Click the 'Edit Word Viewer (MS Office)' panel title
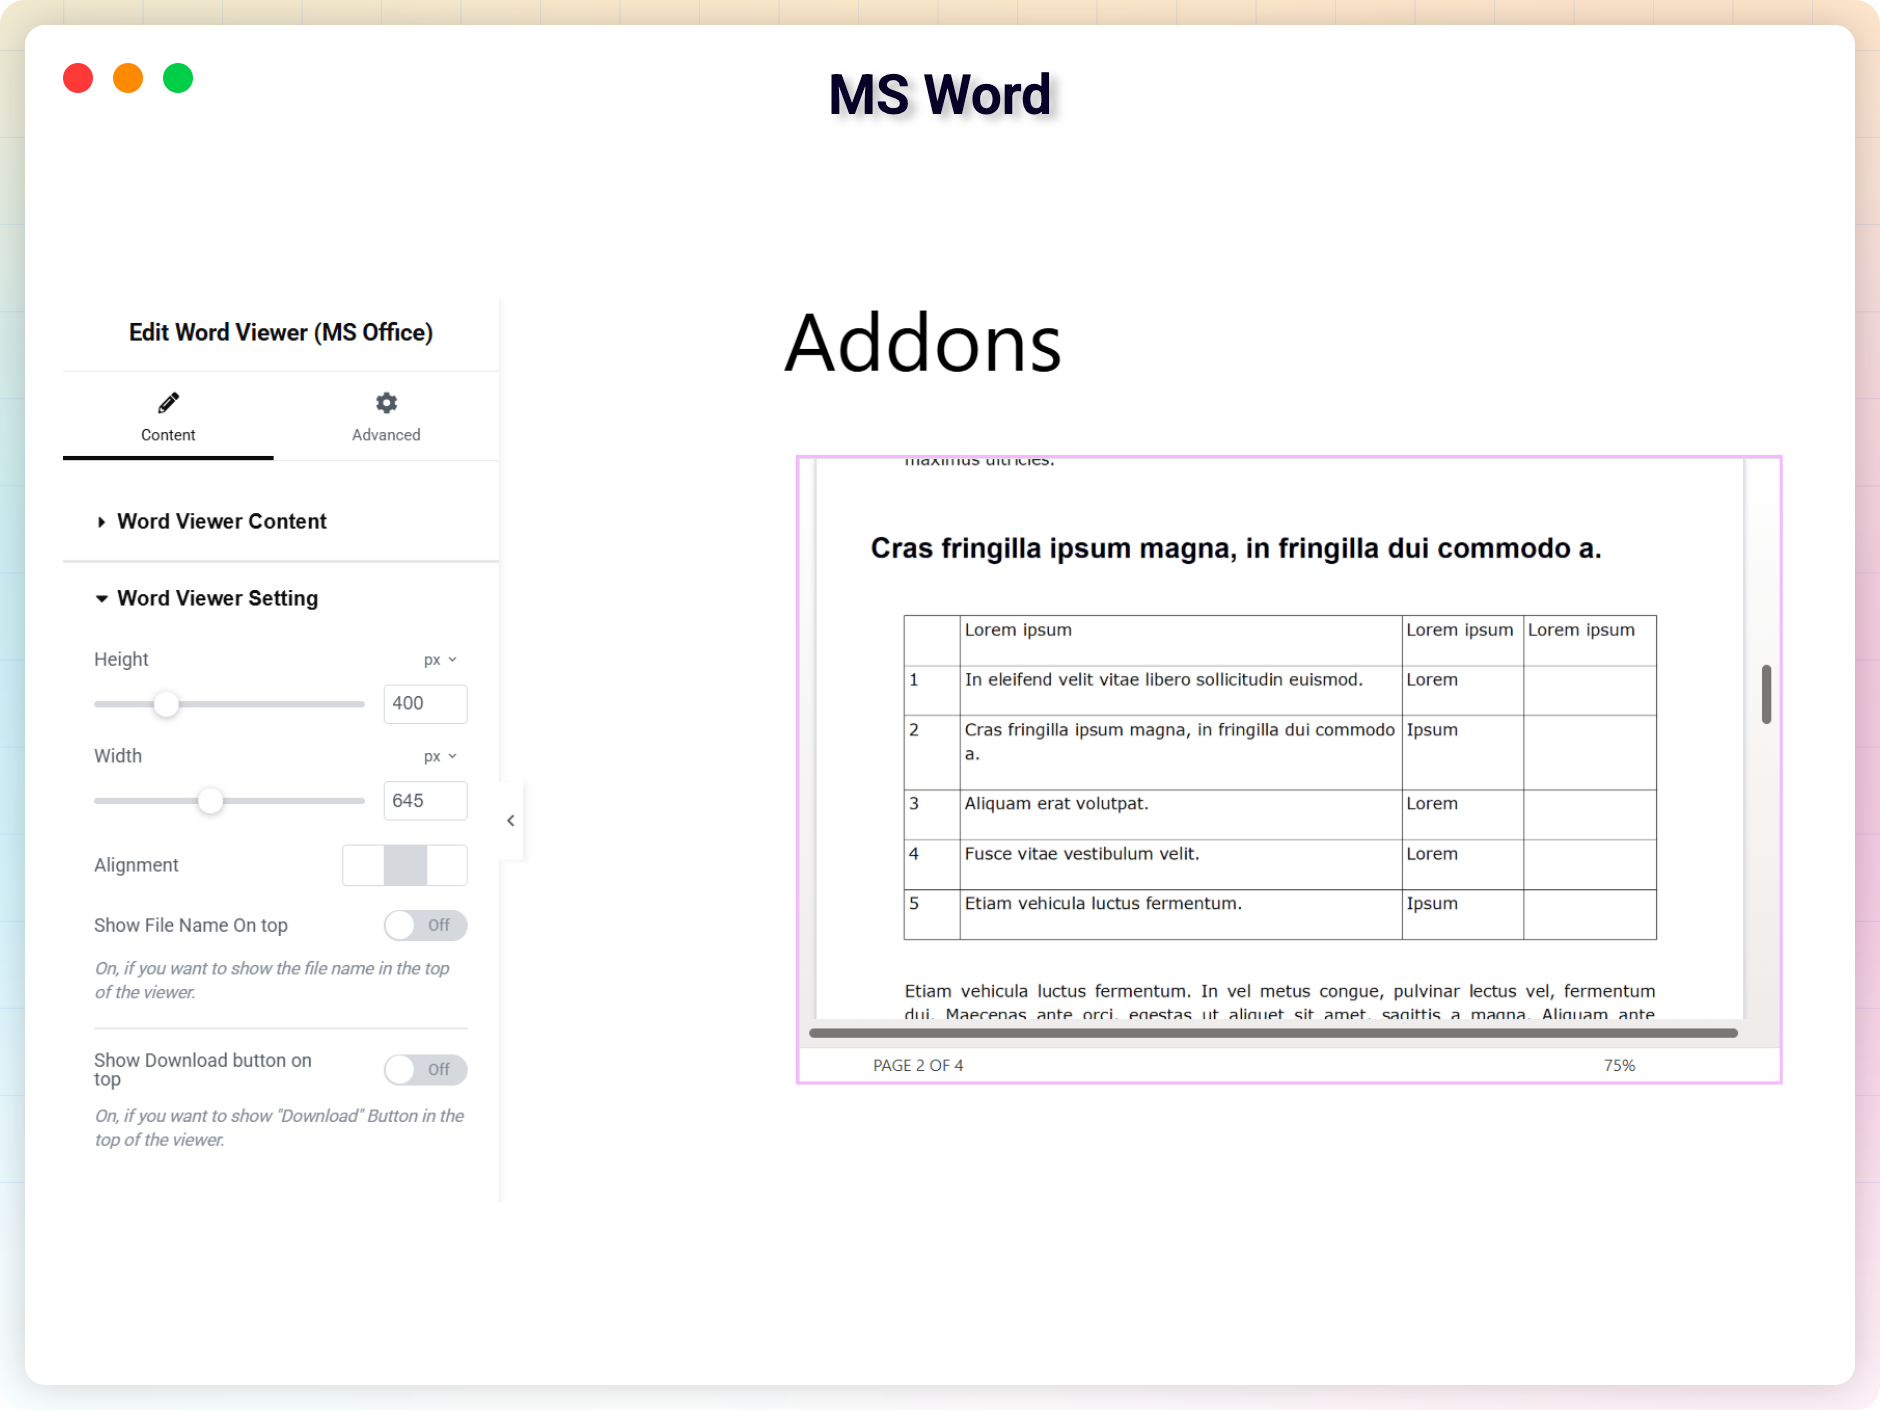 click(281, 333)
